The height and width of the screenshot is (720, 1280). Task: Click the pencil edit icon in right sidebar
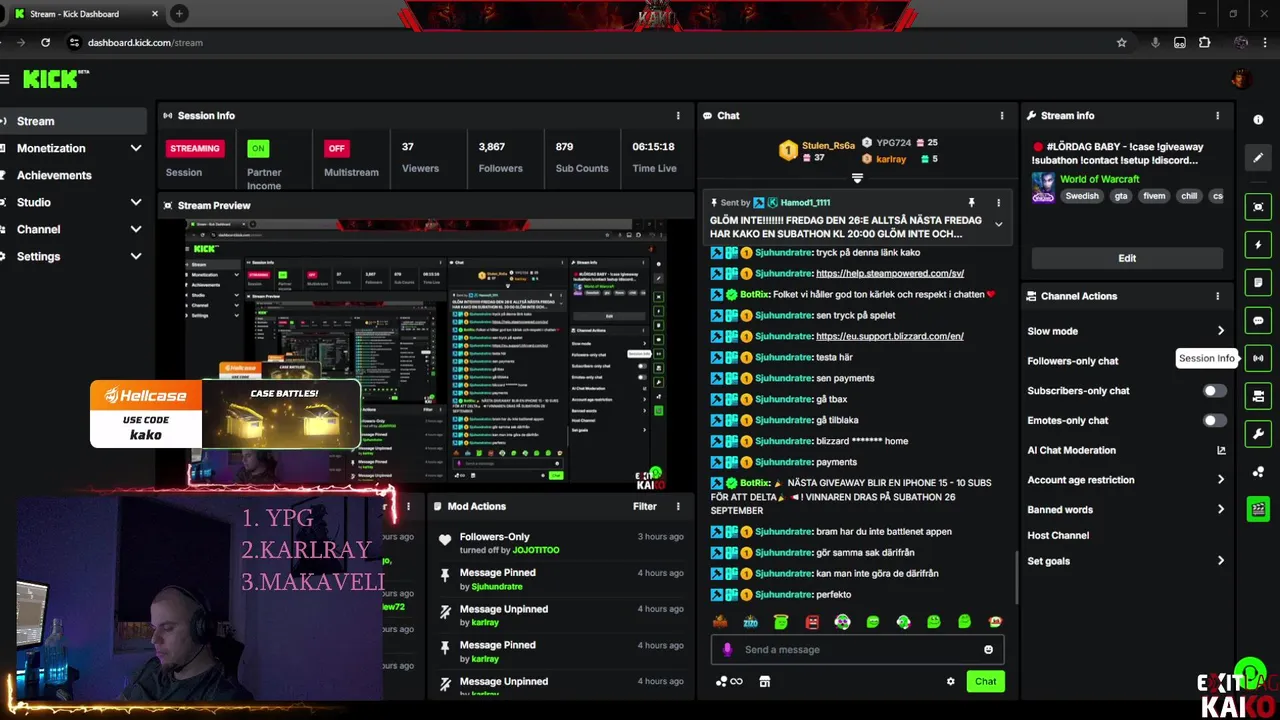[1258, 157]
